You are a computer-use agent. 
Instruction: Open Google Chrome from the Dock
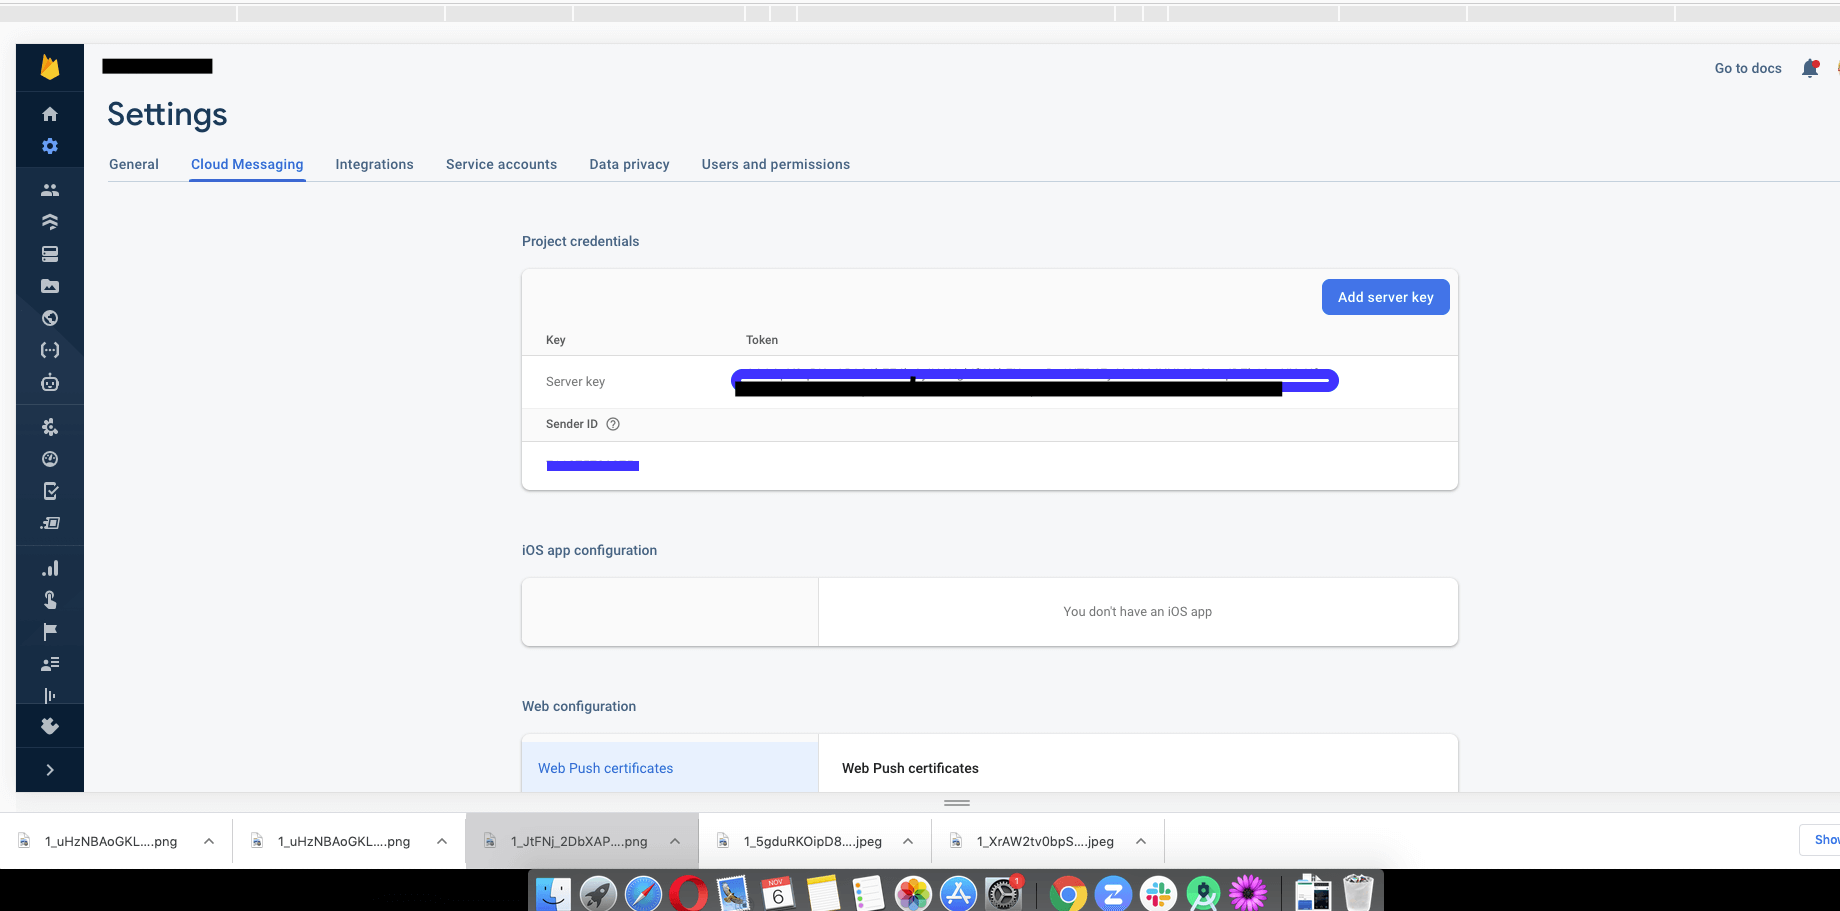click(1068, 893)
